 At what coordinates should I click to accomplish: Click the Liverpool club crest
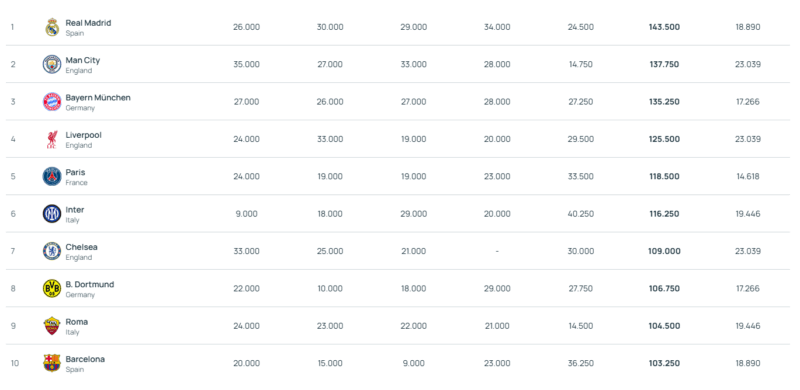[52, 139]
